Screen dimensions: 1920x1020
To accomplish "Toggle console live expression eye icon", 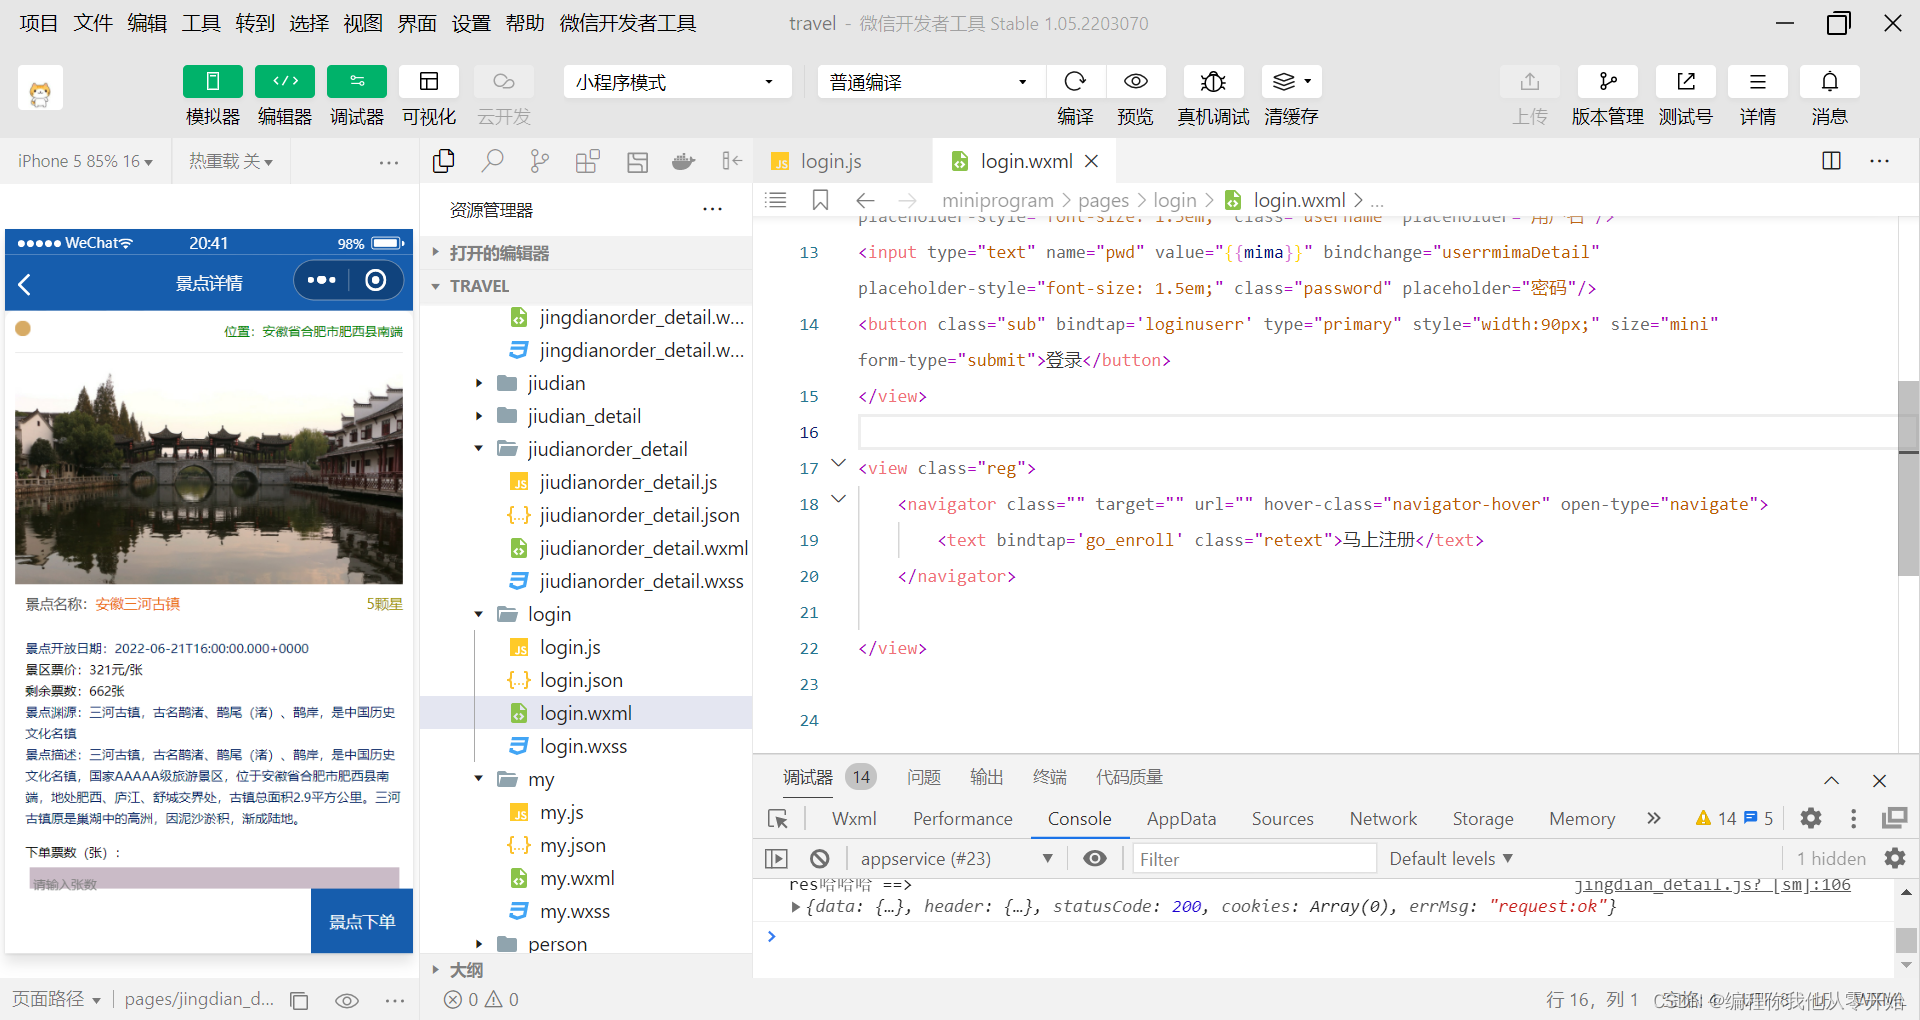I will (1095, 859).
